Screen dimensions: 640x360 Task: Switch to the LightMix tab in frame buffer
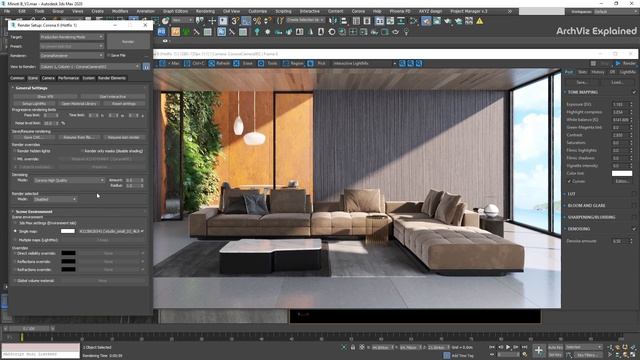pos(627,72)
